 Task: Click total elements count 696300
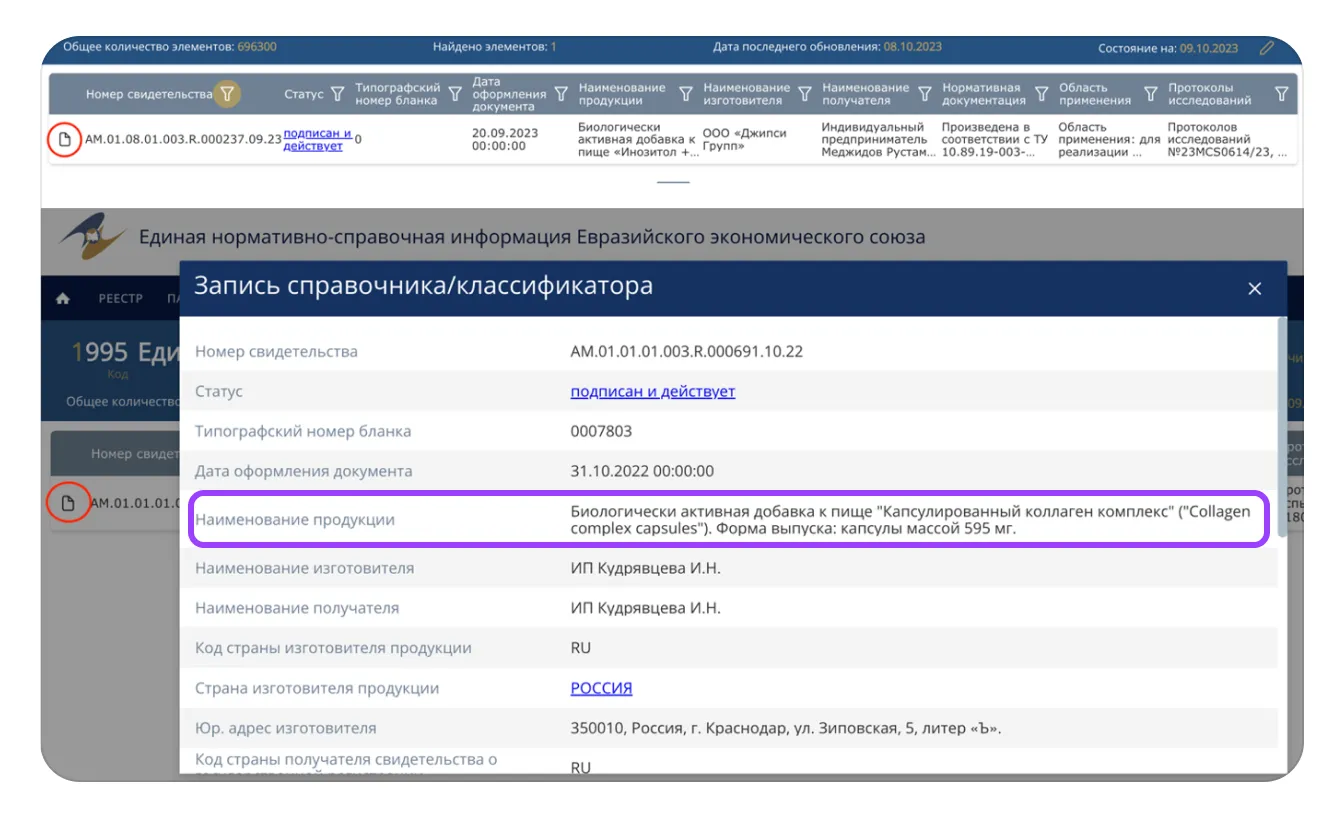coord(257,47)
